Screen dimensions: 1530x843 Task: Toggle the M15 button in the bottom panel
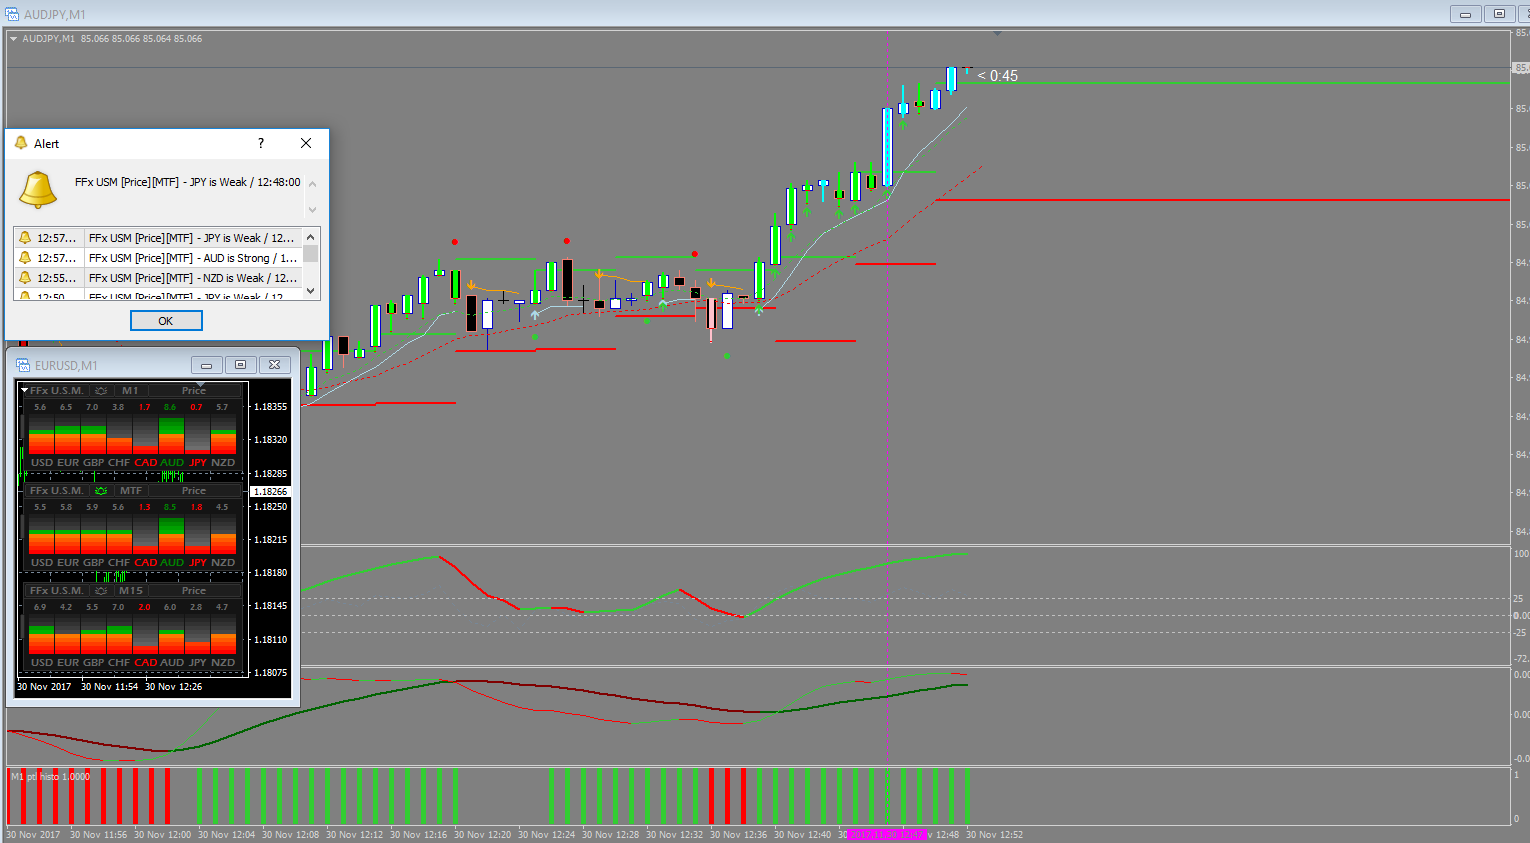coord(131,591)
